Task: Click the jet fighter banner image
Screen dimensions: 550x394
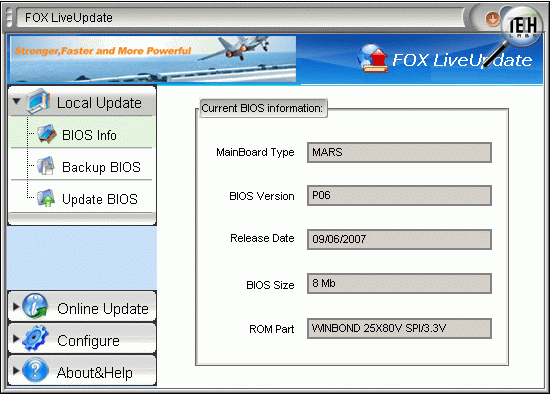Action: coord(153,59)
